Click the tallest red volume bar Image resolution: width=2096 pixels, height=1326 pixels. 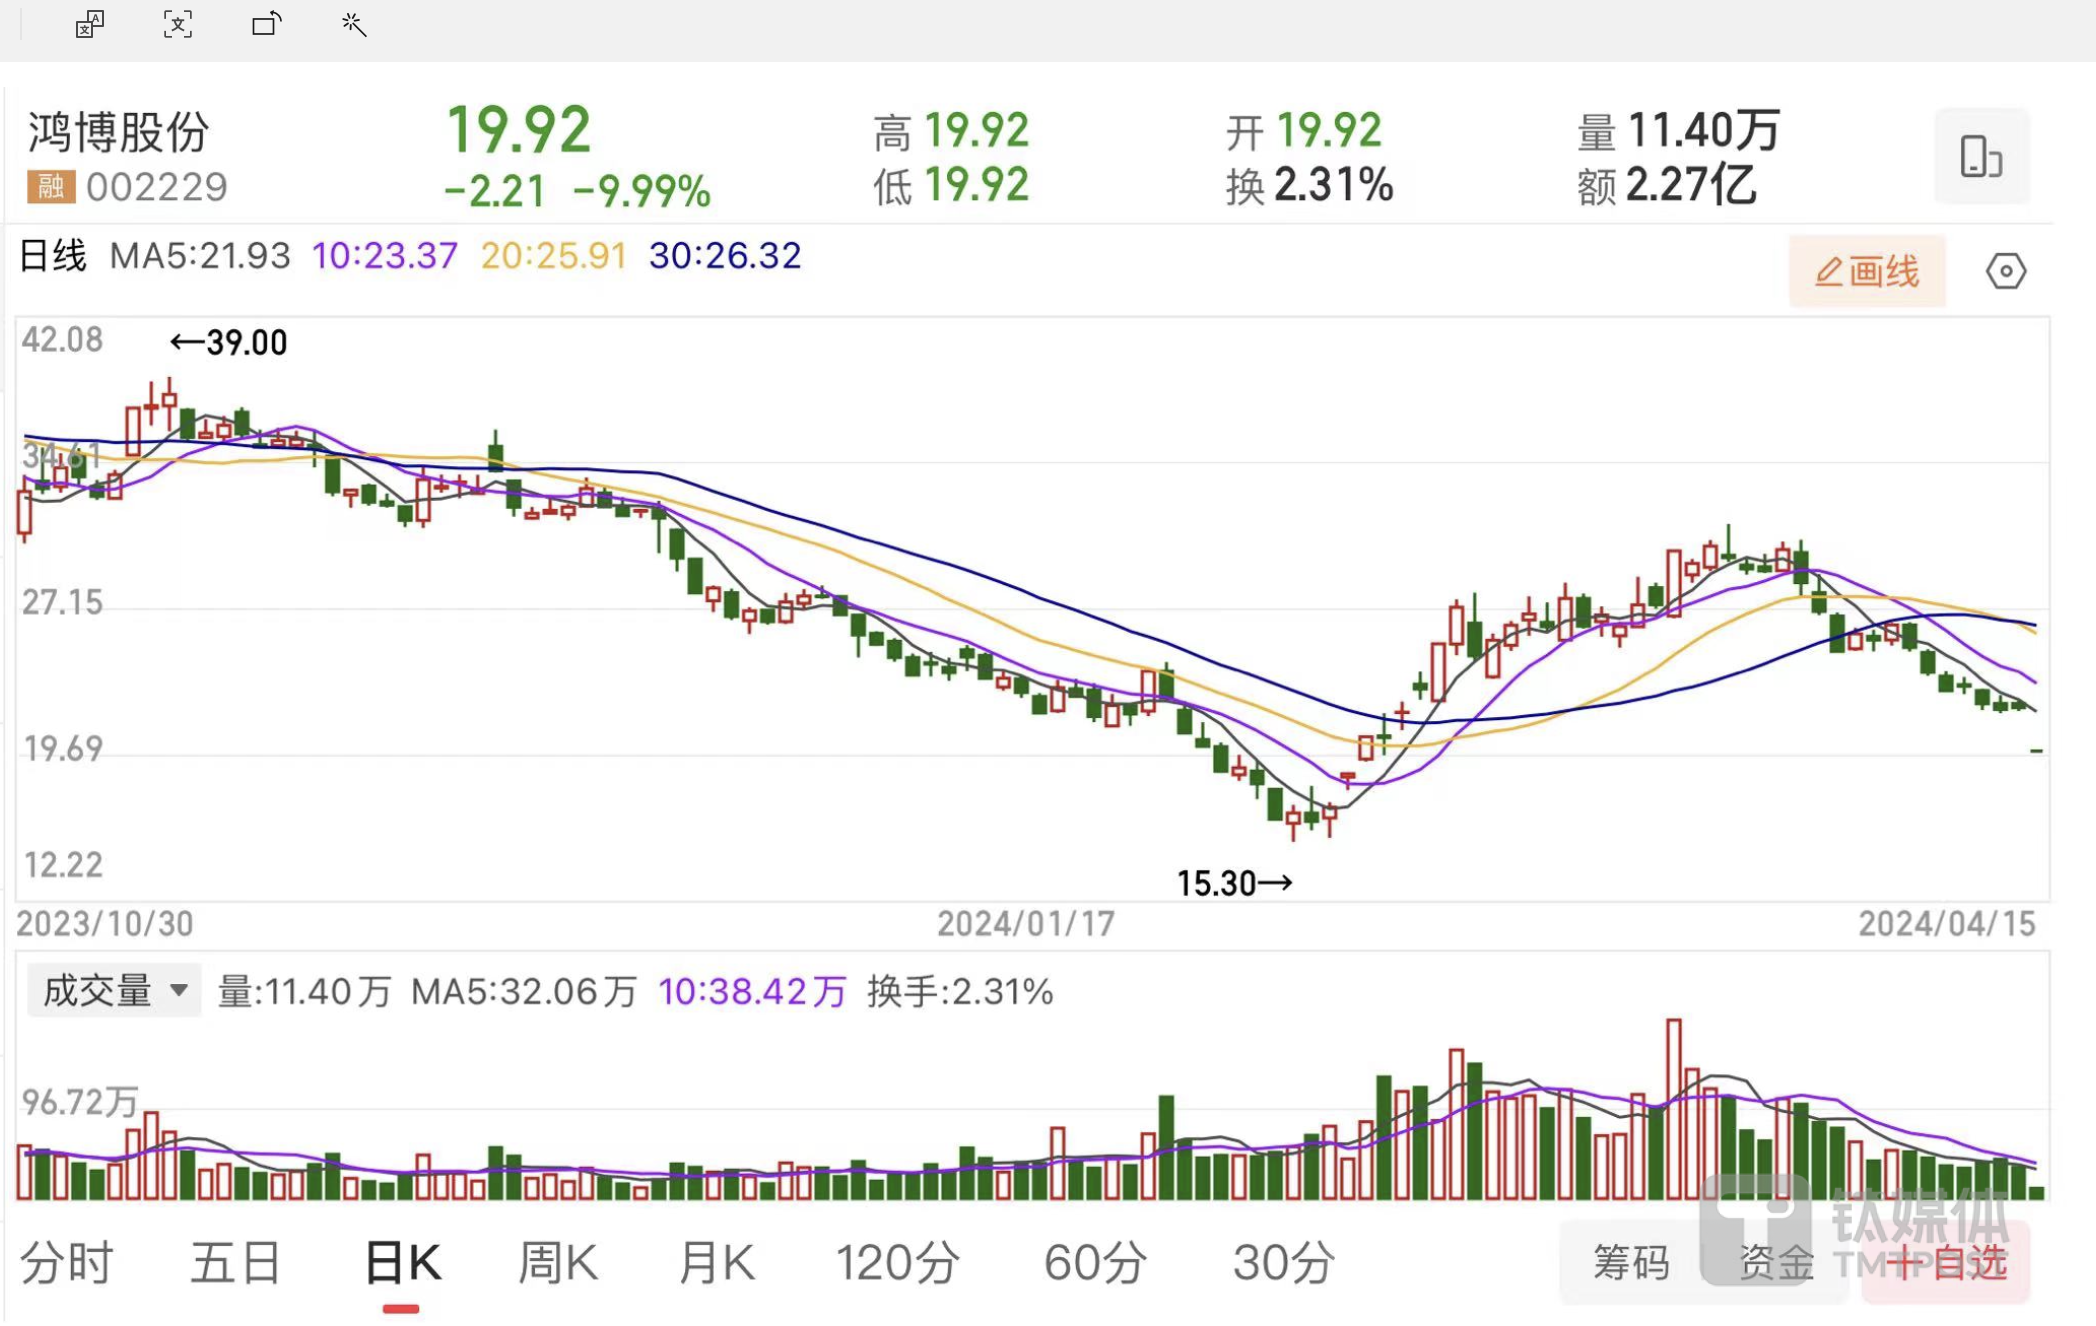[x=1673, y=1110]
